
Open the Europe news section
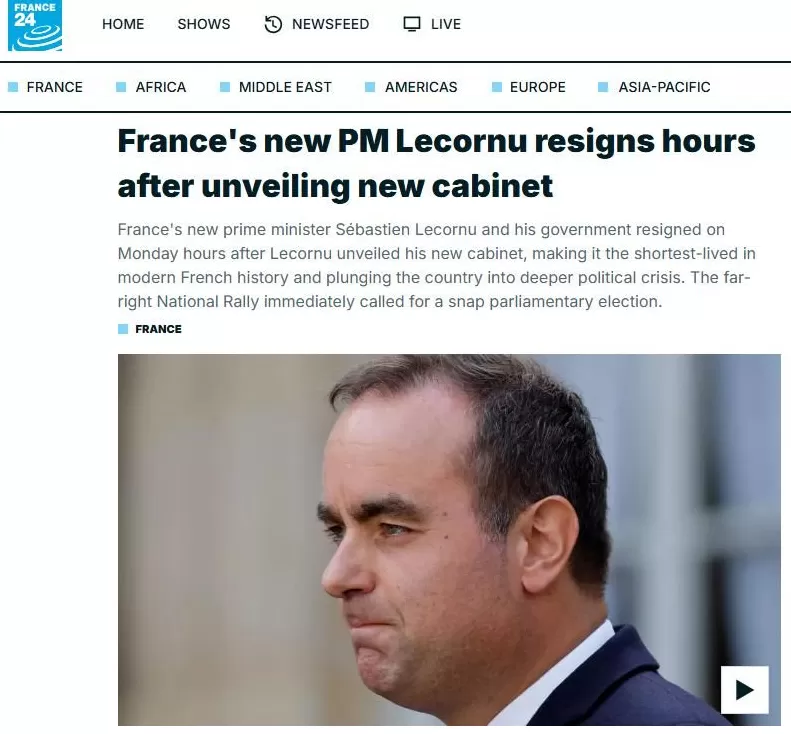[x=538, y=87]
